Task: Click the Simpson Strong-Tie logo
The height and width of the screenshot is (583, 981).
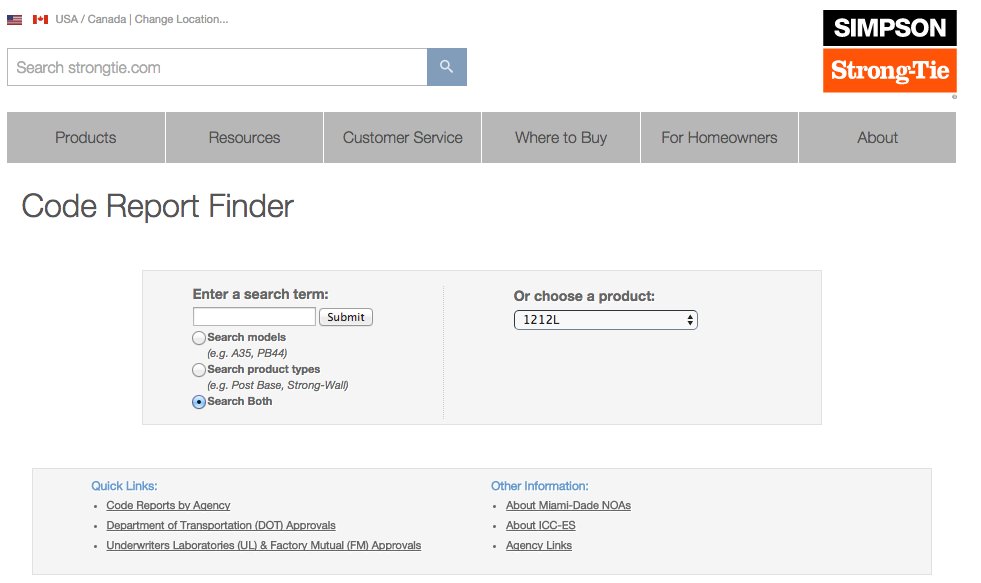Action: (889, 51)
